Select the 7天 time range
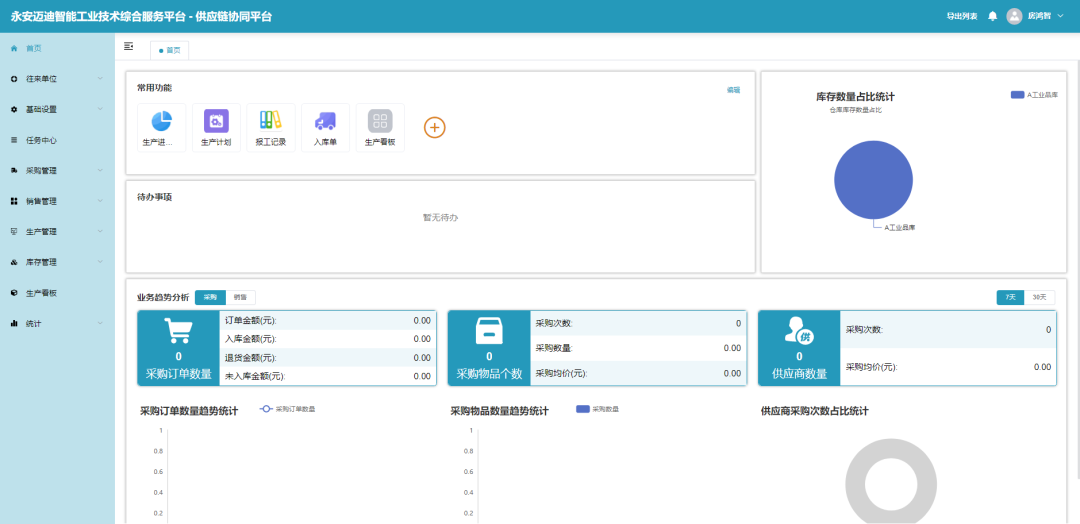 (1010, 297)
